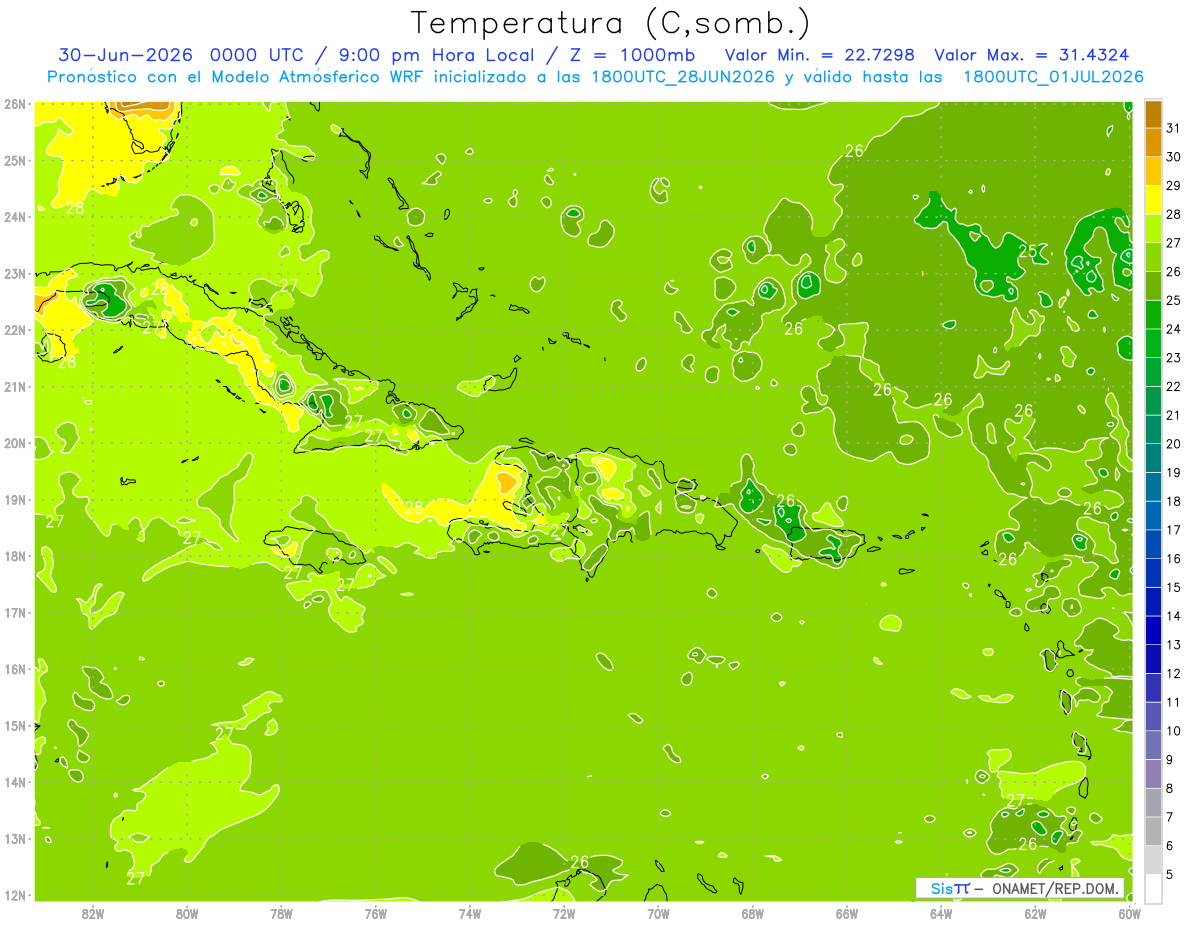Click the legend scale label 10
Screen dimensions: 1200x927
point(1173,731)
